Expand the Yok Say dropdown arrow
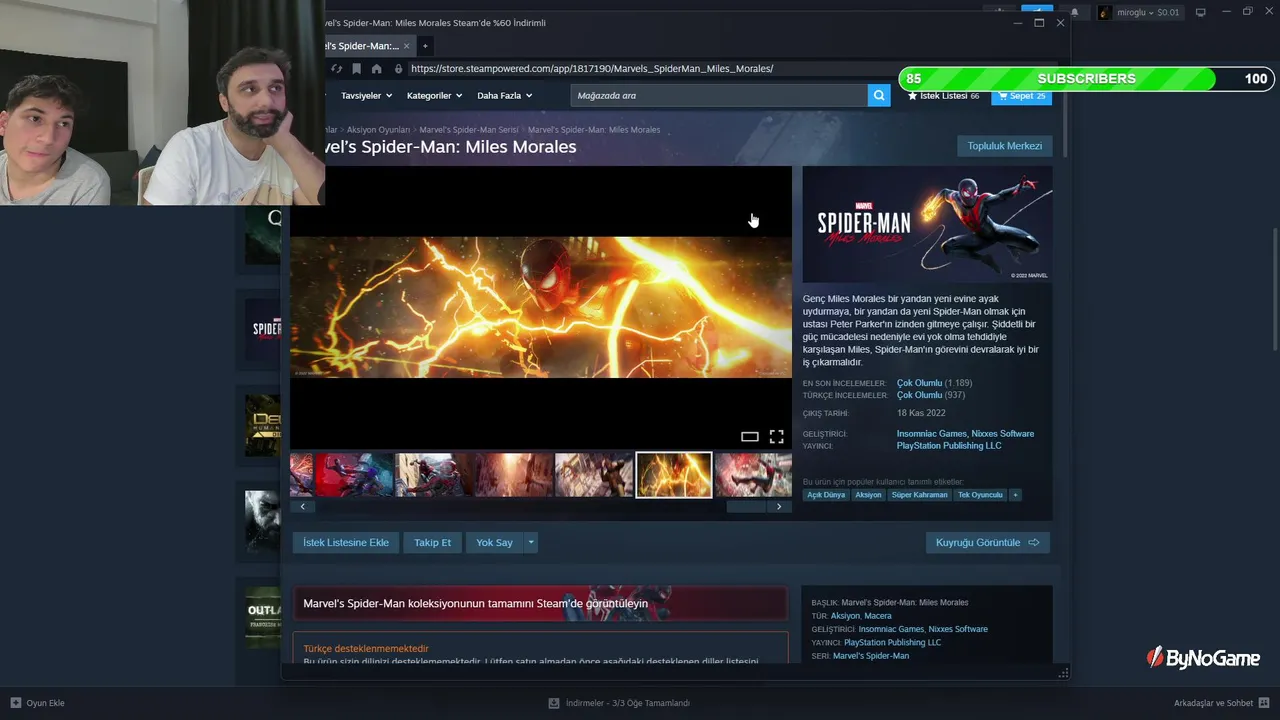 (531, 542)
